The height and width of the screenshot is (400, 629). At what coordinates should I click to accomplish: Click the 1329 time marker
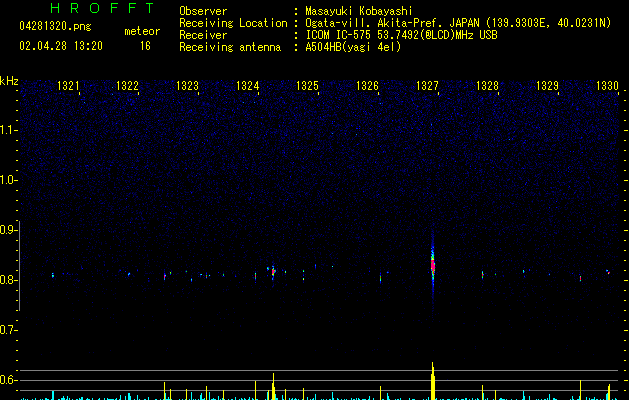click(547, 86)
